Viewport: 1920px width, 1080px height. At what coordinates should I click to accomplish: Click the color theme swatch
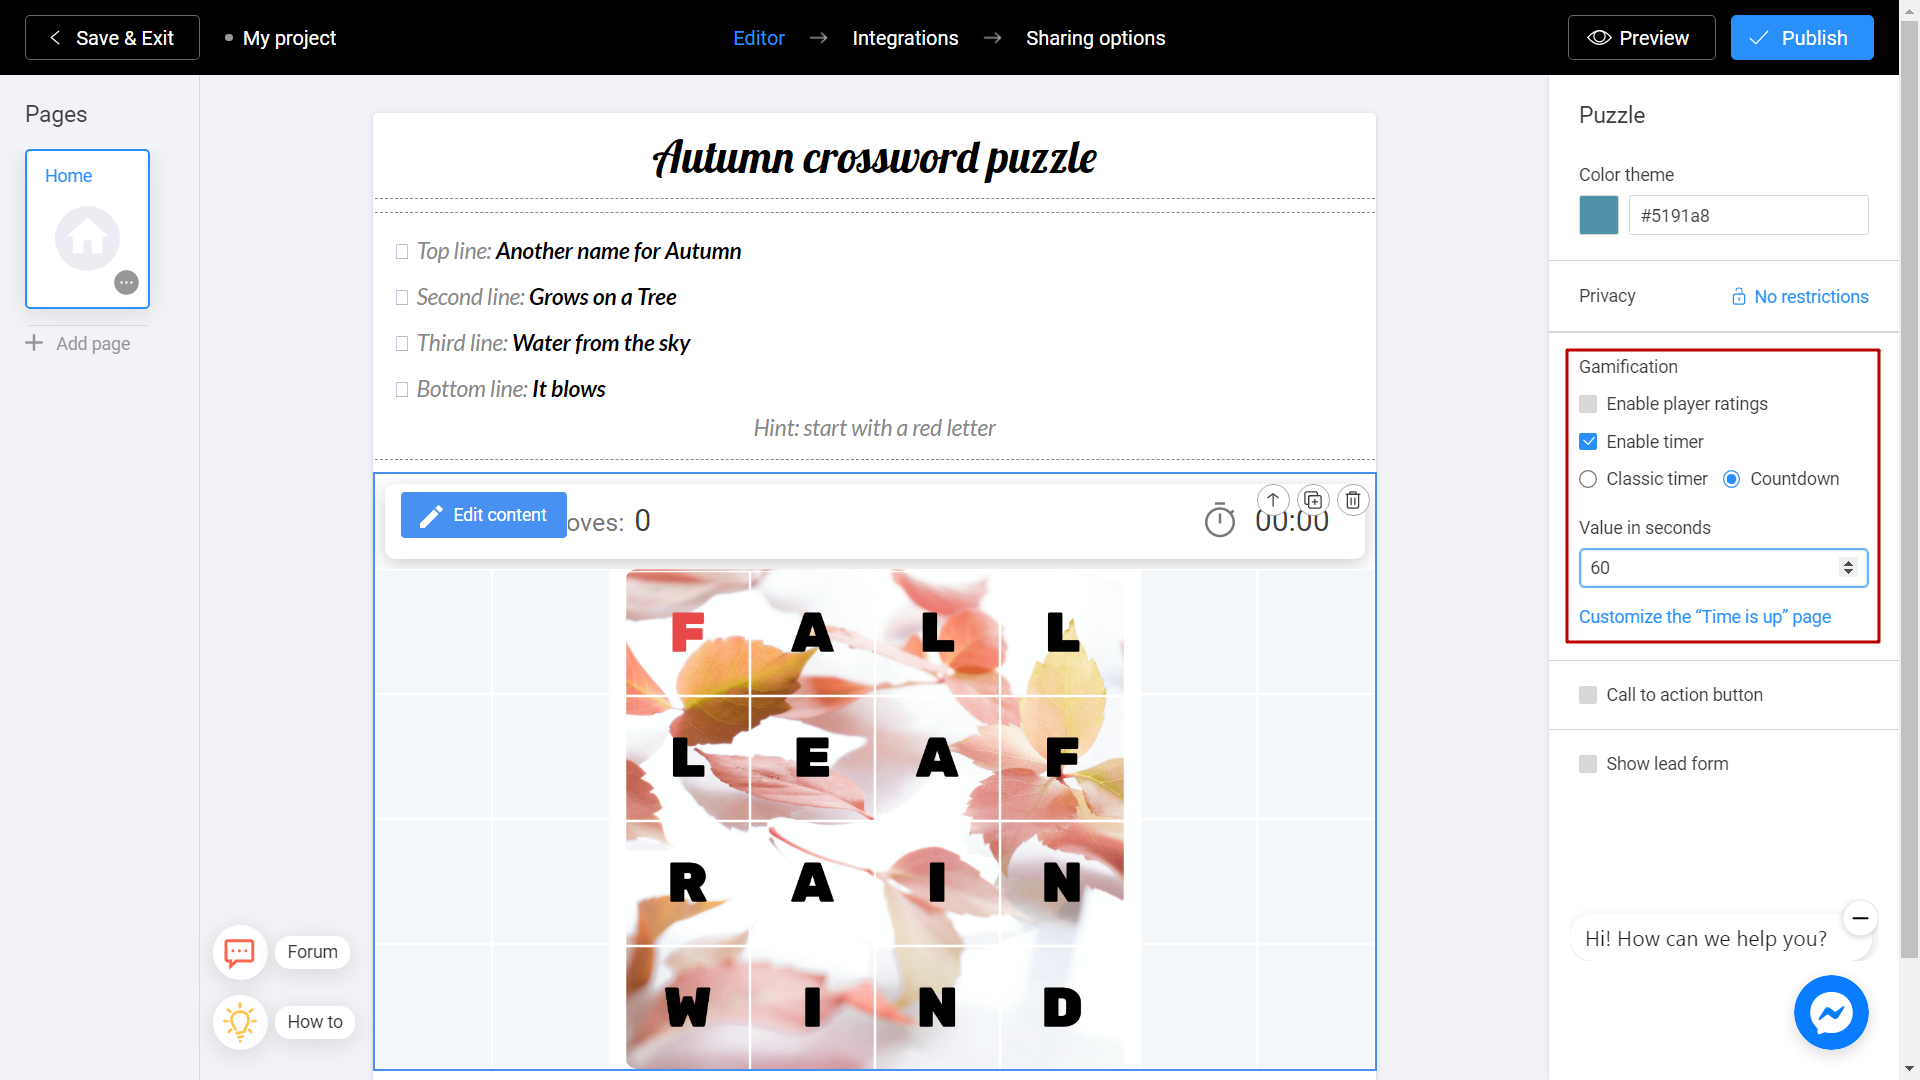pyautogui.click(x=1600, y=215)
